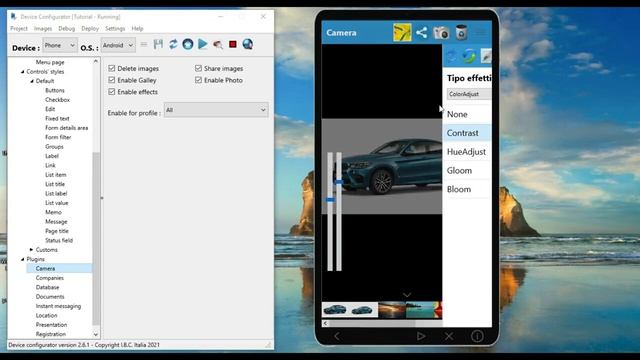Select Camera plugin in tree
Screen dimensions: 640x360
pos(45,269)
